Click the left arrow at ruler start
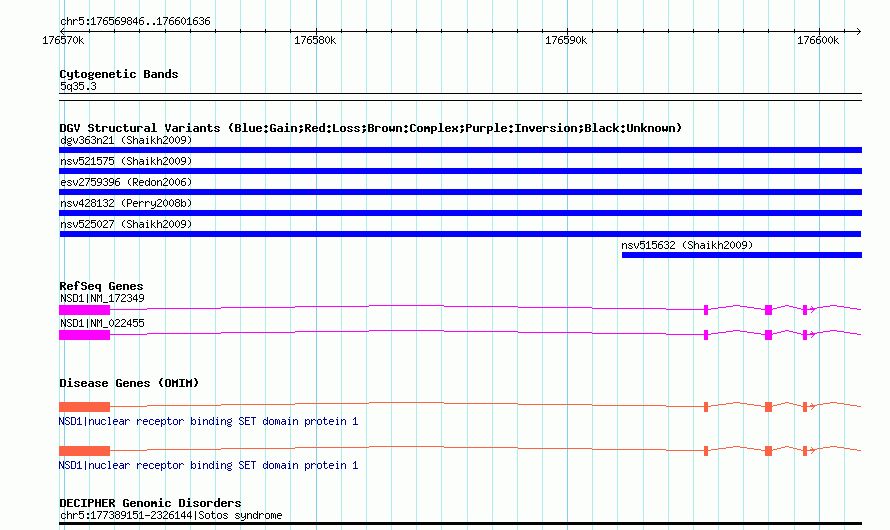 (x=62, y=31)
